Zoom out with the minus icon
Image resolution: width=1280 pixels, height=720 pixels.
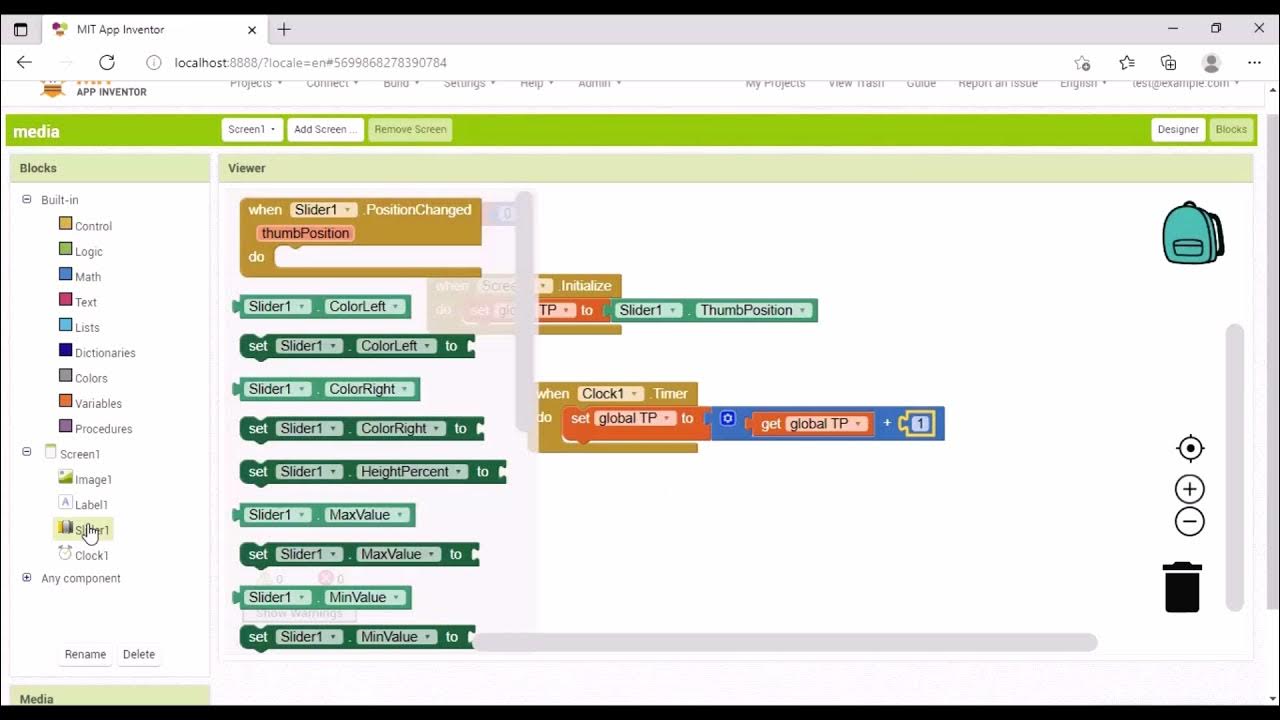click(1189, 522)
